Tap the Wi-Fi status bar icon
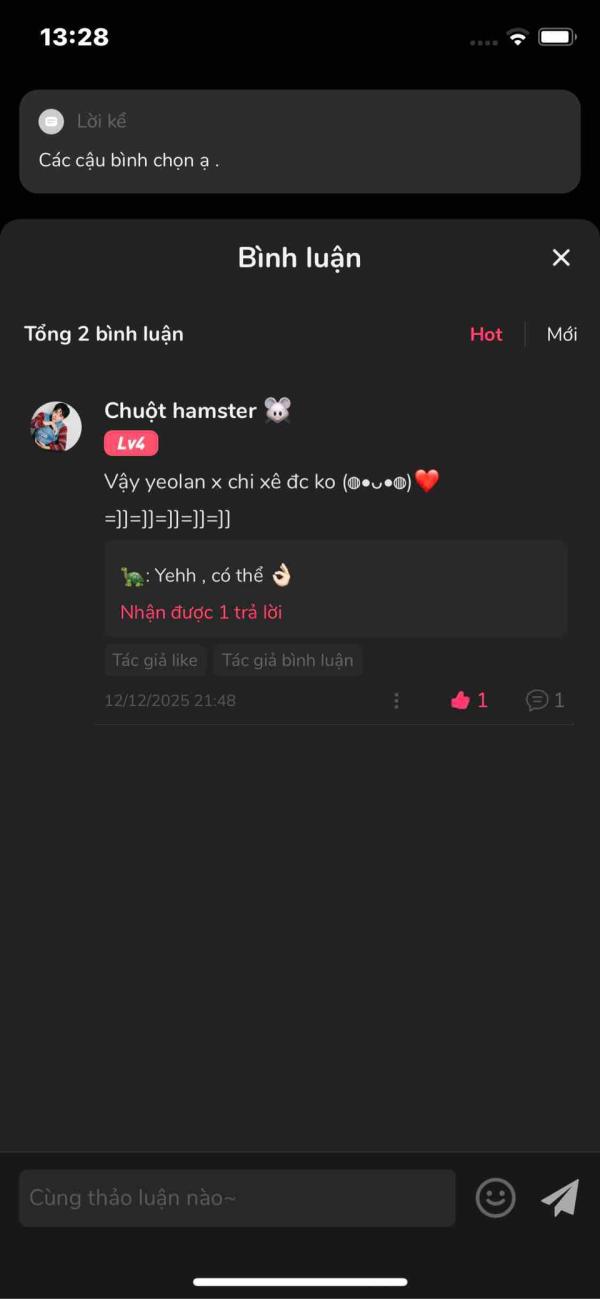 point(517,38)
